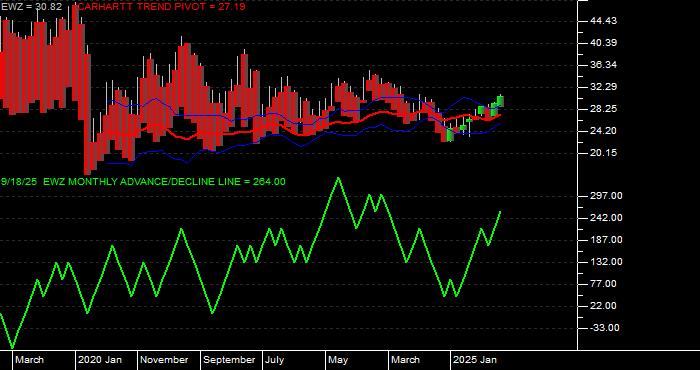Click the EWZ MONTHLY ADVANCE/DECLINE LINE = 264.00 label
Viewport: 700px width, 370px height.
pos(164,182)
